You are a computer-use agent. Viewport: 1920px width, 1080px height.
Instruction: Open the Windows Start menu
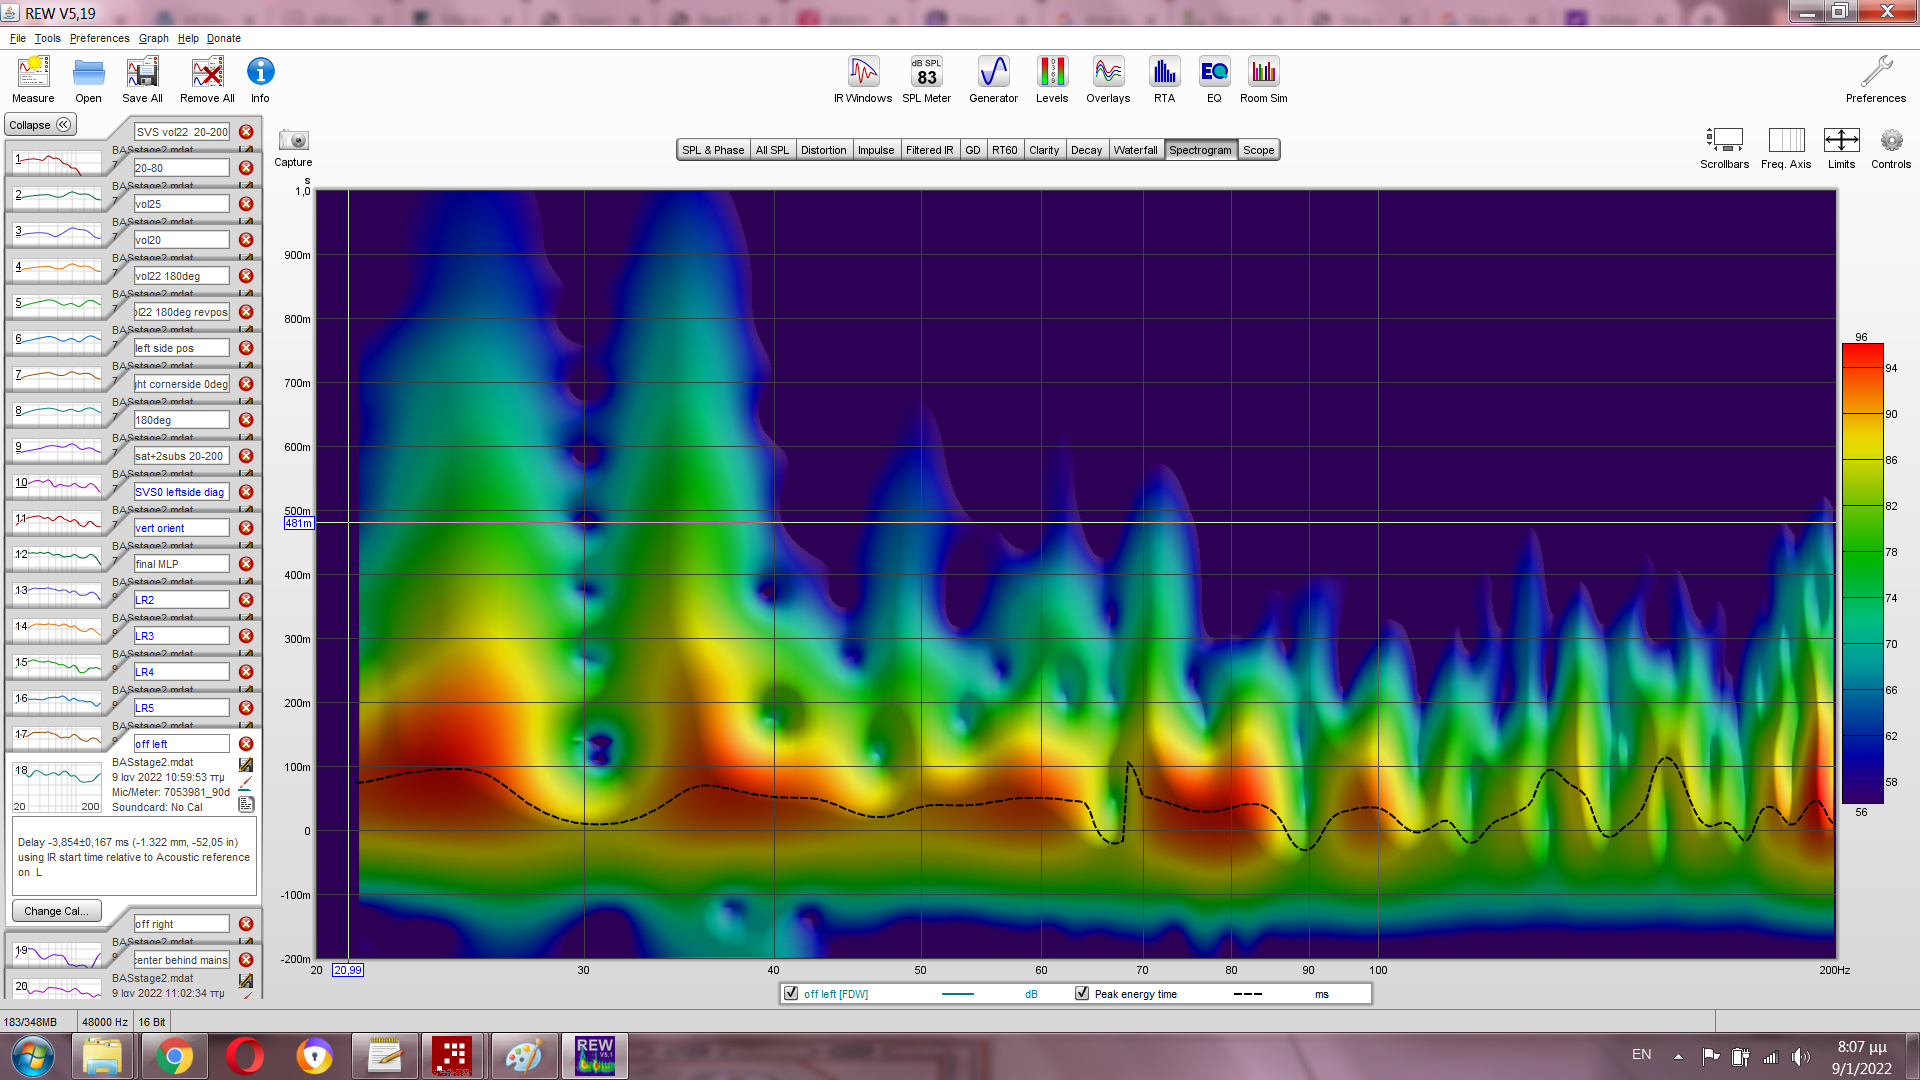[32, 1056]
